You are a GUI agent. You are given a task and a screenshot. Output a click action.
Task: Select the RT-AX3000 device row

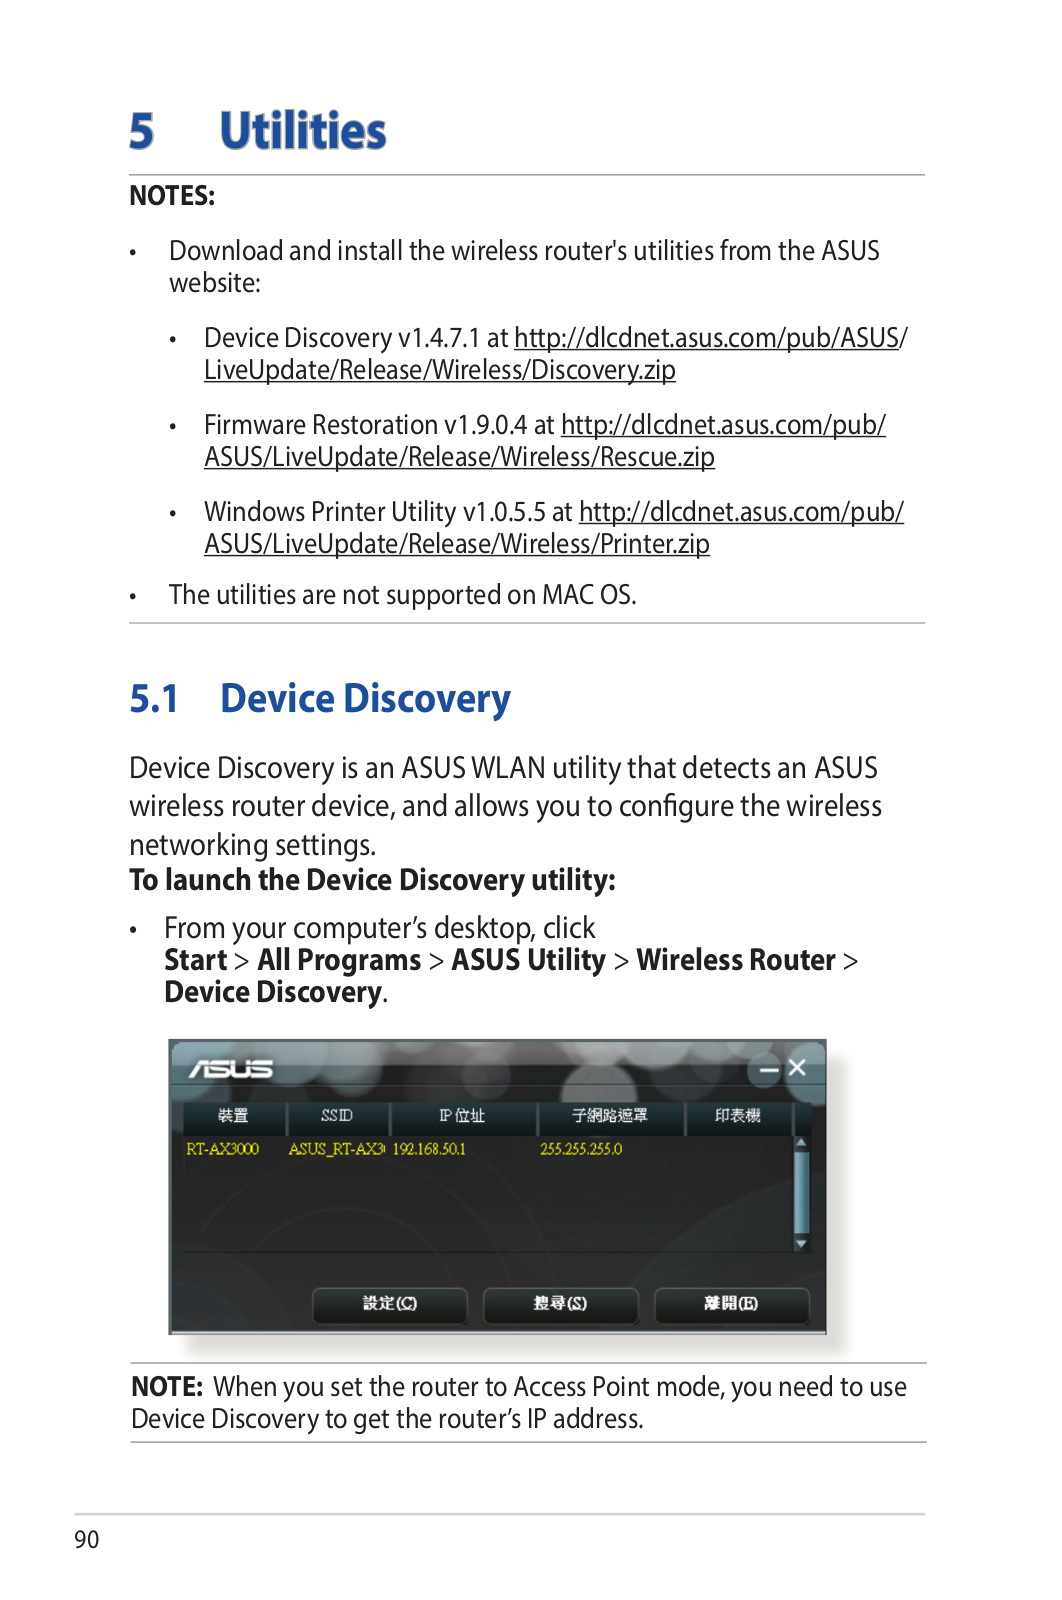pyautogui.click(x=488, y=1149)
